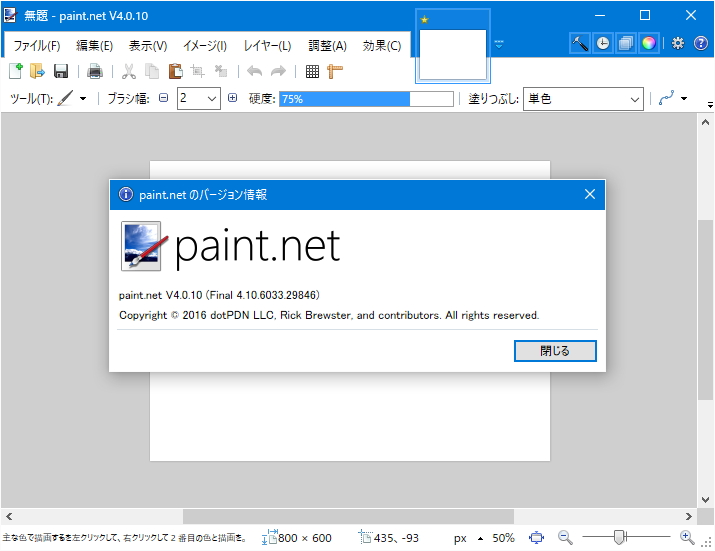The height and width of the screenshot is (551, 715).
Task: Open the 塗りつぶし fill dropdown
Action: pyautogui.click(x=583, y=99)
